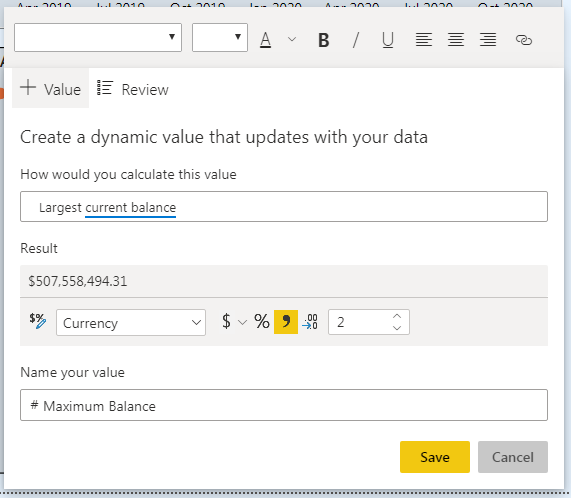The image size is (571, 498).
Task: Decrease decimal places with down arrow
Action: (x=397, y=328)
